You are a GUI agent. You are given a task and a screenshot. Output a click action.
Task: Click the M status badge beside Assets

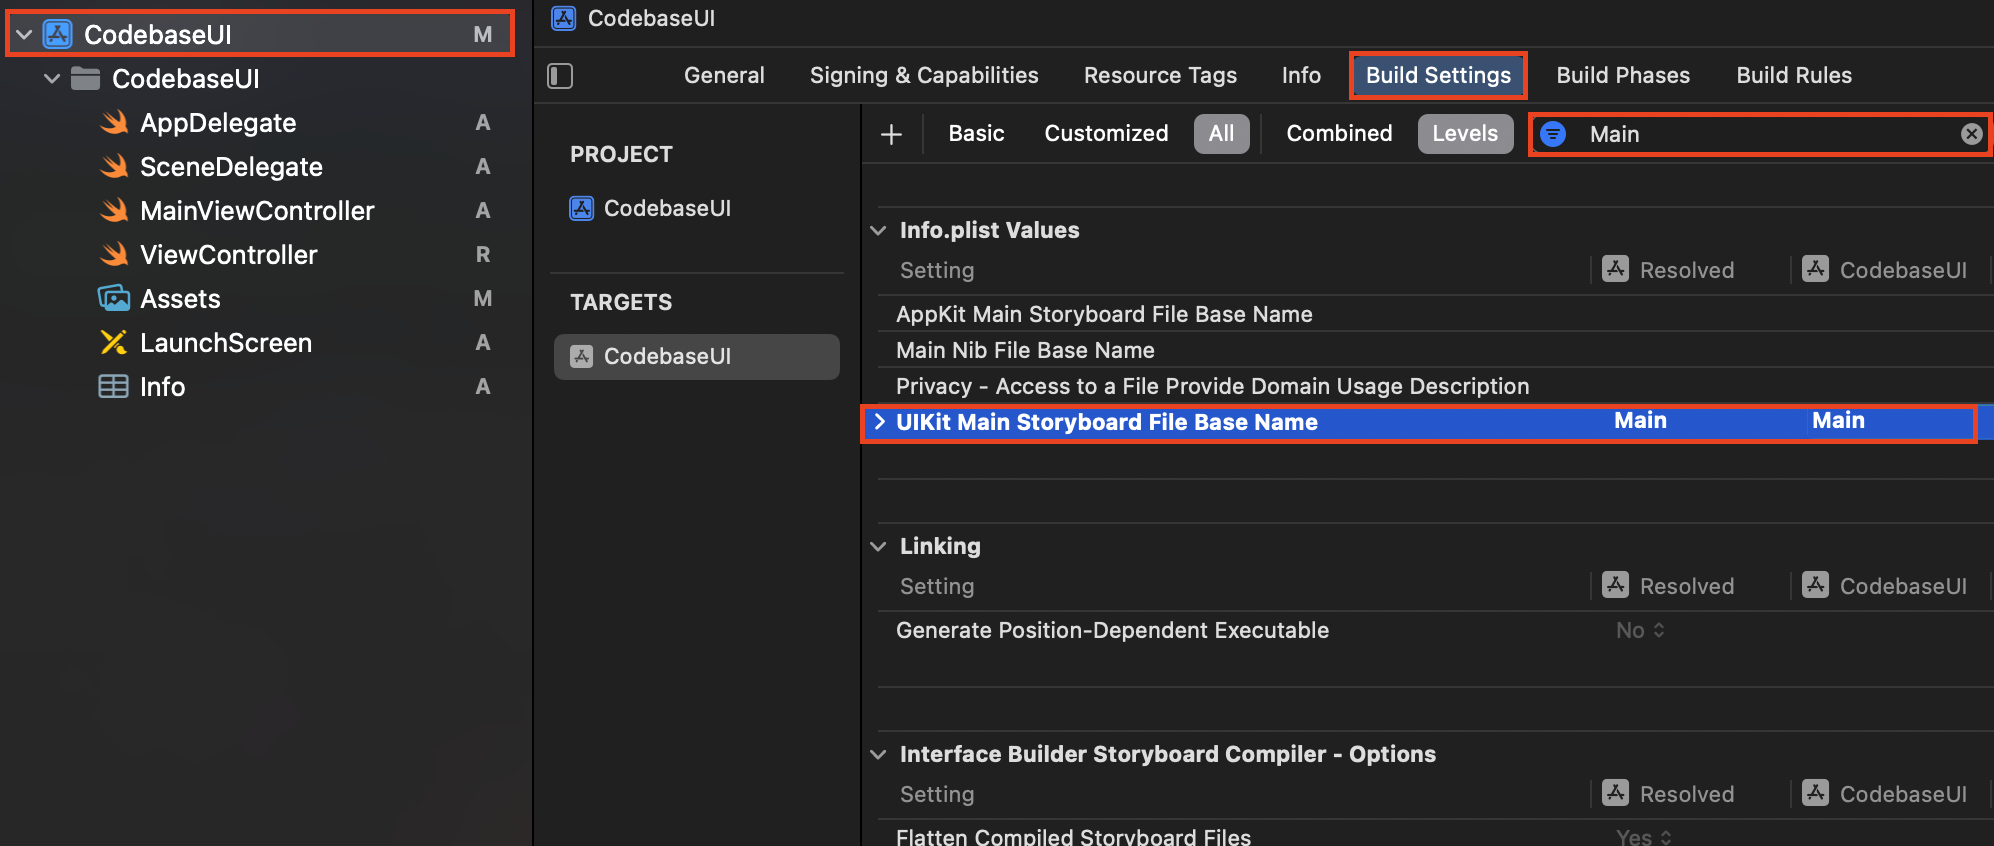click(483, 298)
